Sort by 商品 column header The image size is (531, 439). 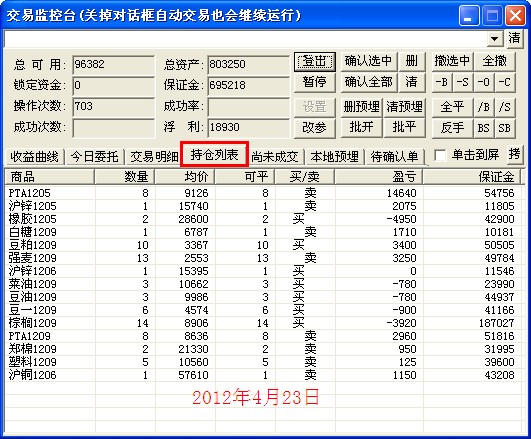click(50, 177)
